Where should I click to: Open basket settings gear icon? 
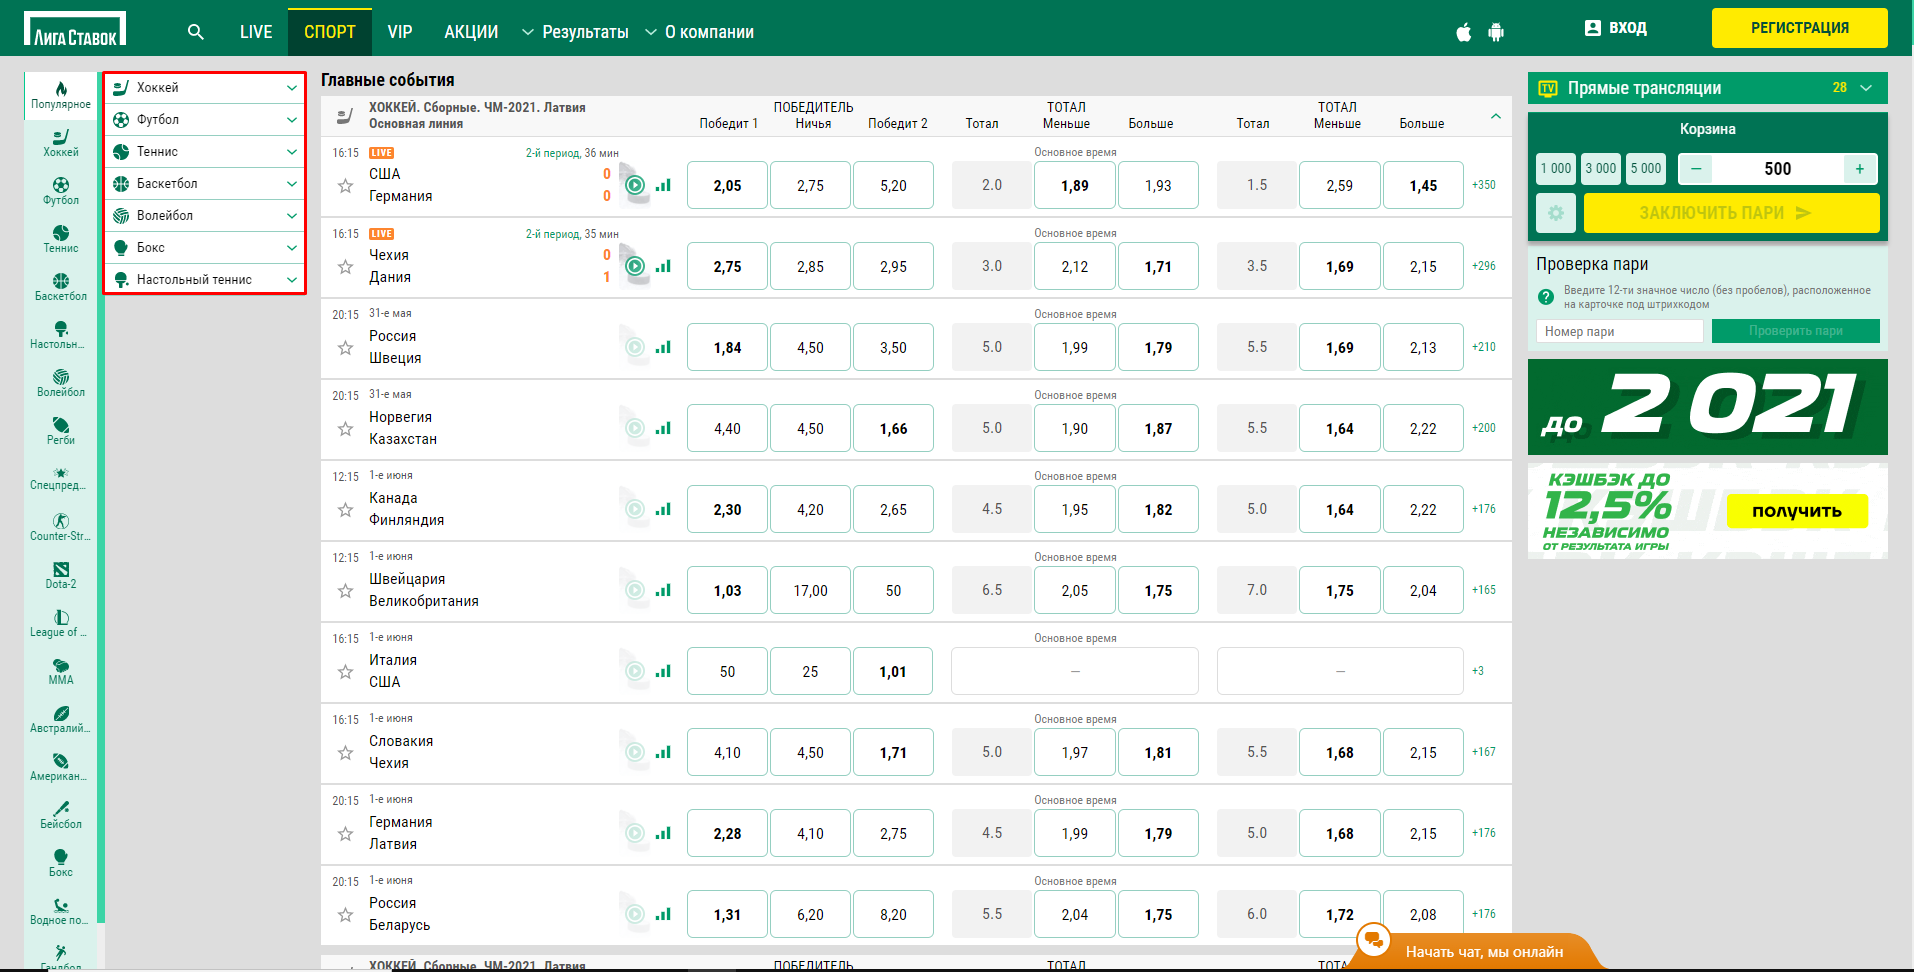pyautogui.click(x=1556, y=213)
